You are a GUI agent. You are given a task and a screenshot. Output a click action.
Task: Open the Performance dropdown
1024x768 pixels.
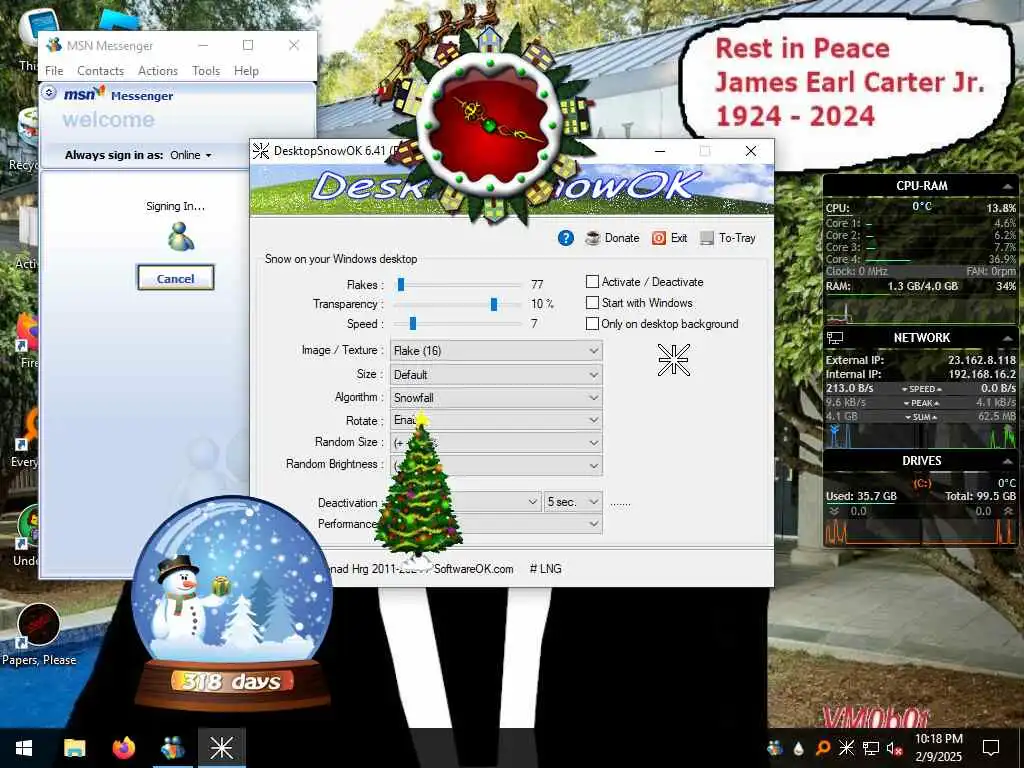[x=496, y=524]
